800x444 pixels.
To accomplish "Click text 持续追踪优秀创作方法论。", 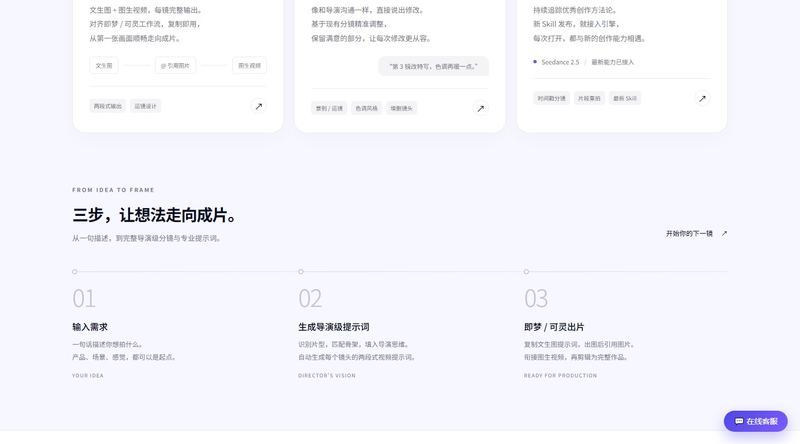I will pos(576,10).
